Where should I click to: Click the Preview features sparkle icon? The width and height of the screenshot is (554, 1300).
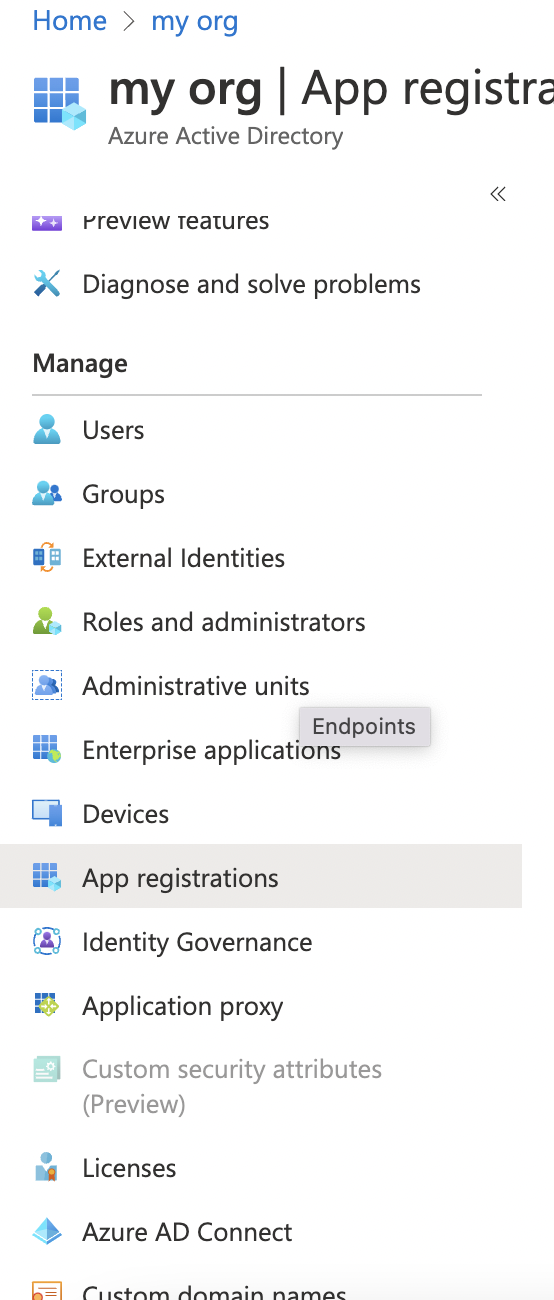click(47, 221)
